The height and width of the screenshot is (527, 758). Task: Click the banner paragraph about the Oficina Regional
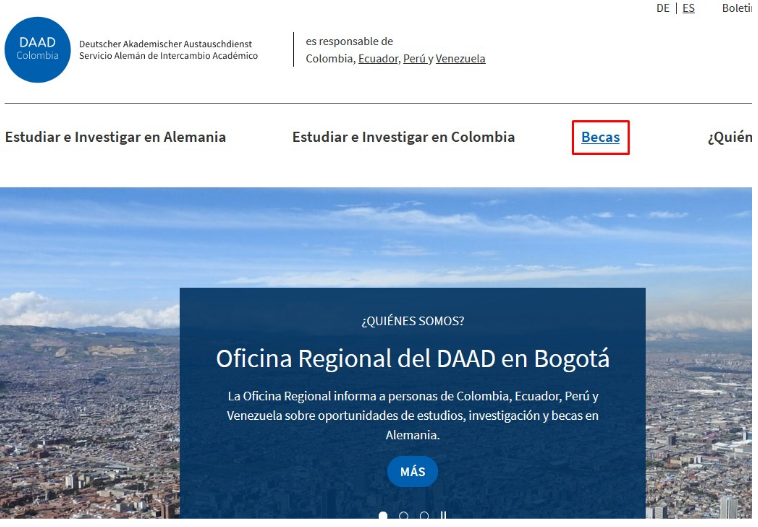click(x=413, y=416)
